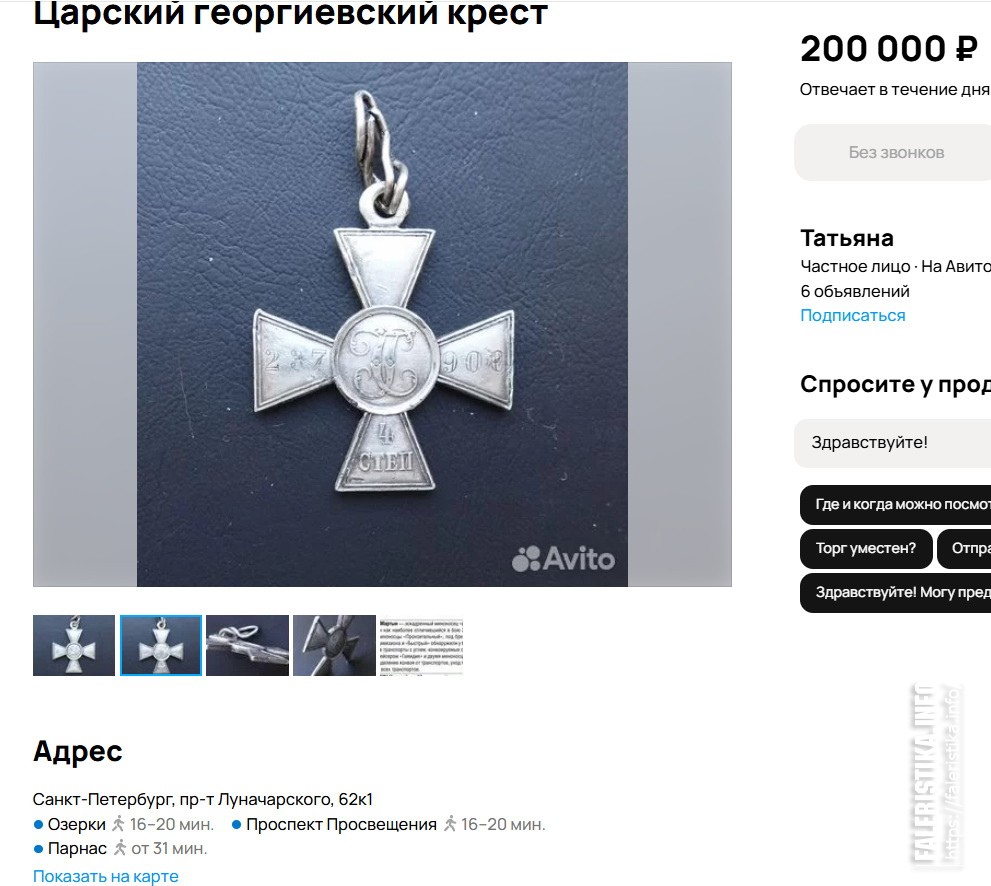Select the highlighted second cross thumbnail
Viewport: 991px width, 886px height.
(161, 645)
